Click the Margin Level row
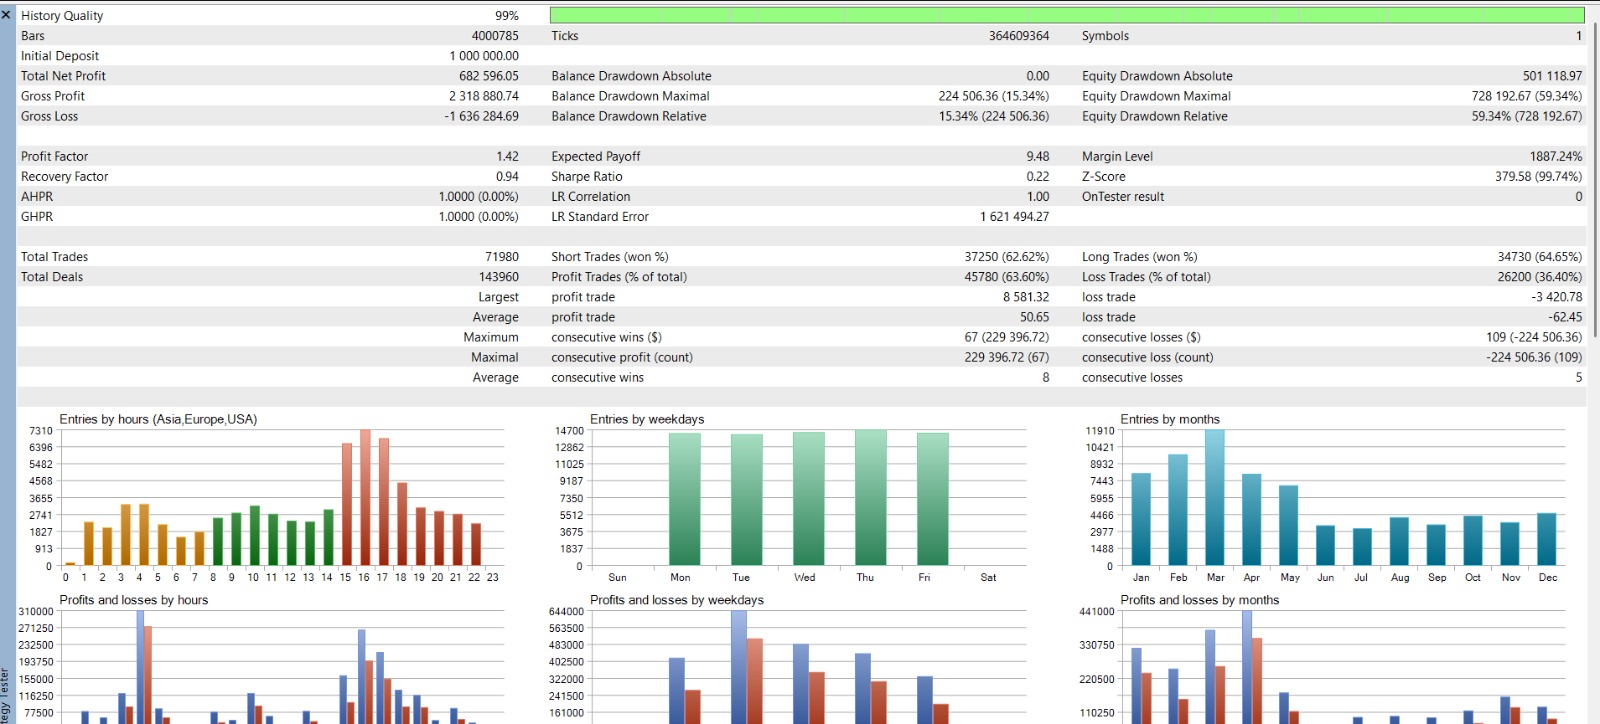 pyautogui.click(x=1332, y=156)
